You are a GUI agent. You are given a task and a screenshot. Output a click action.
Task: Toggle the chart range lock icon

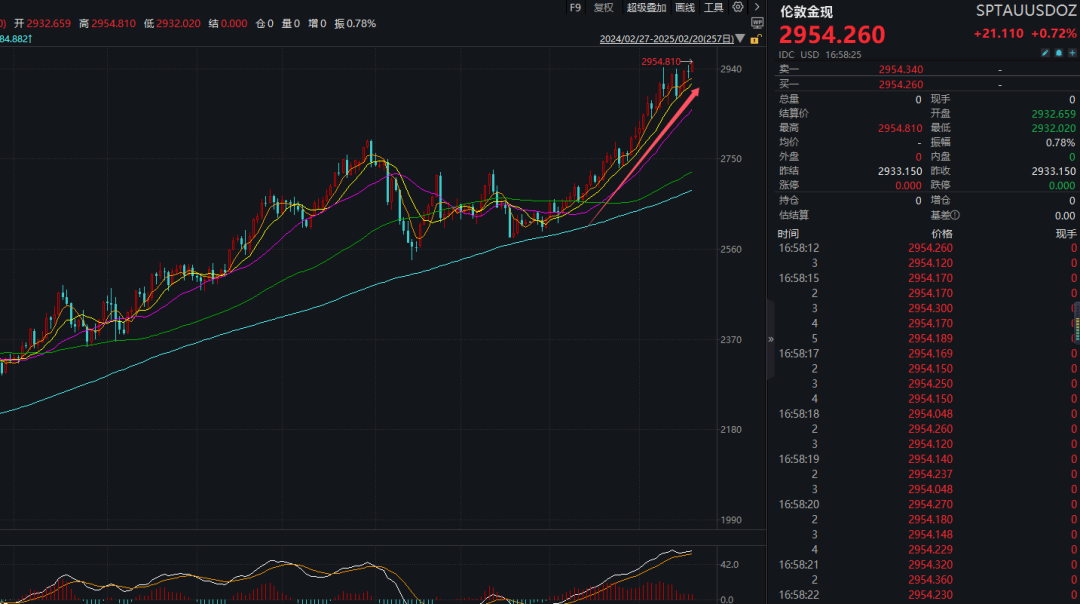[x=753, y=40]
